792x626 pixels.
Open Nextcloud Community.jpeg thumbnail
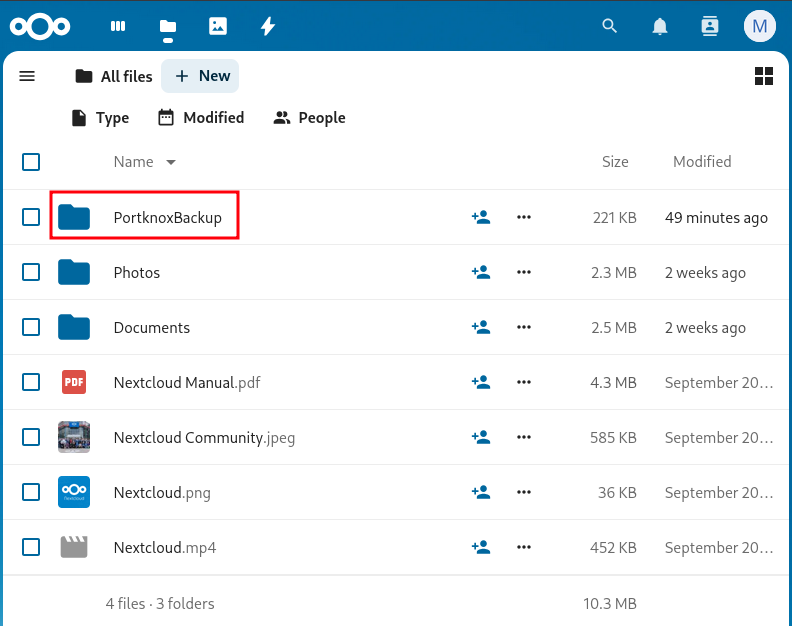coord(74,437)
